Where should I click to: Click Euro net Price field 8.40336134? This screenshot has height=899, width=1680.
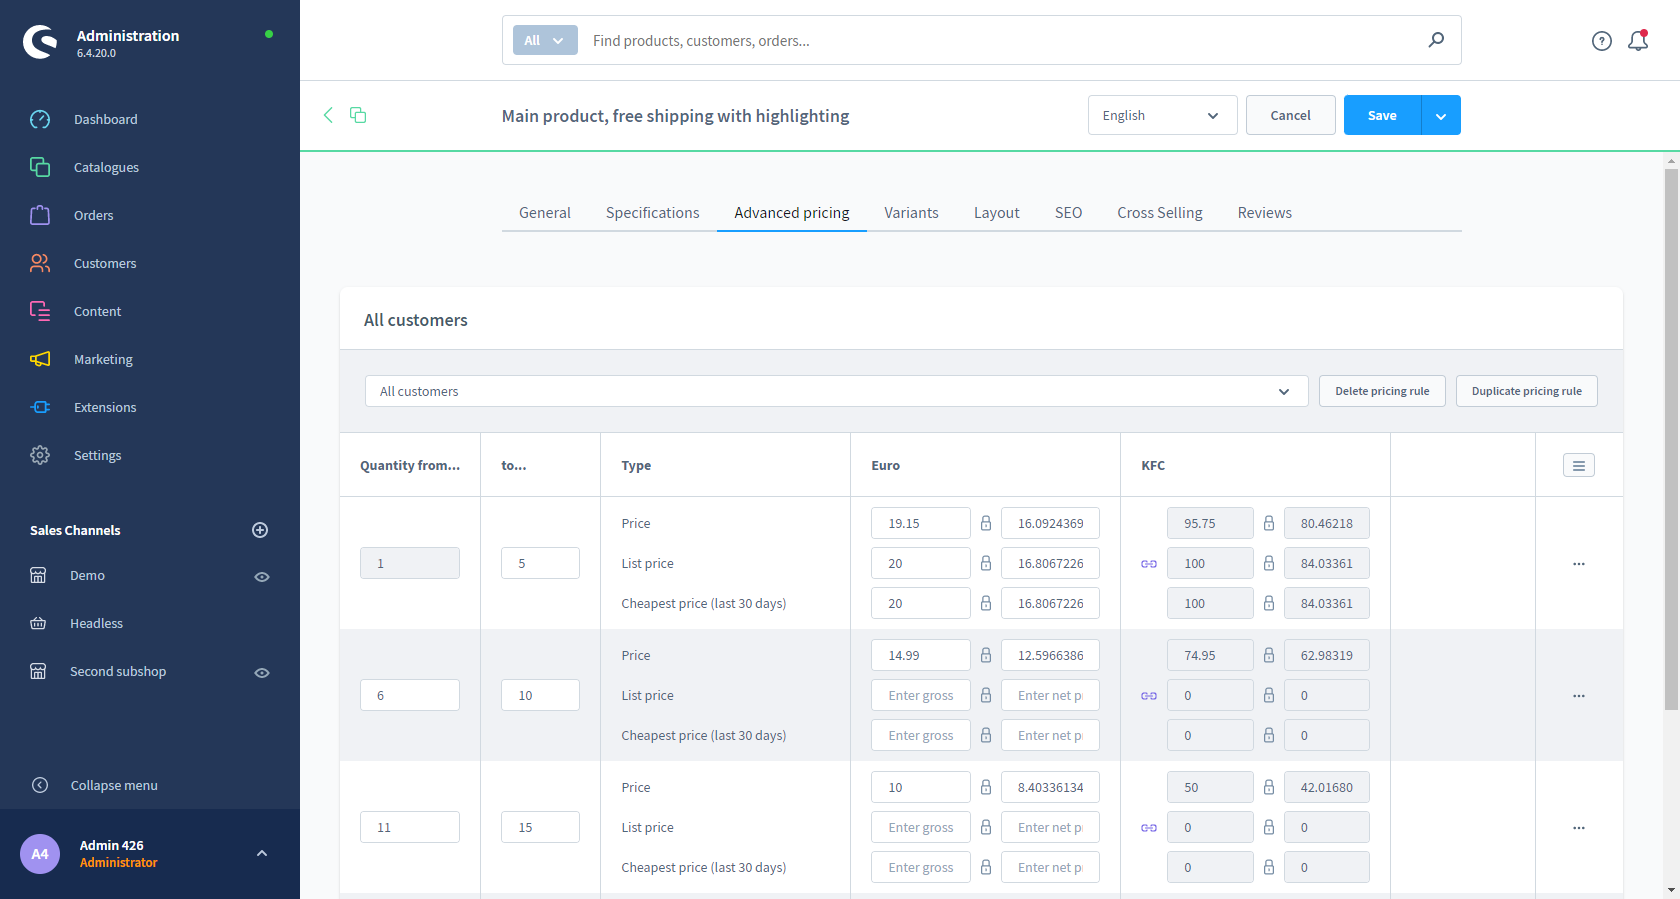pyautogui.click(x=1050, y=787)
